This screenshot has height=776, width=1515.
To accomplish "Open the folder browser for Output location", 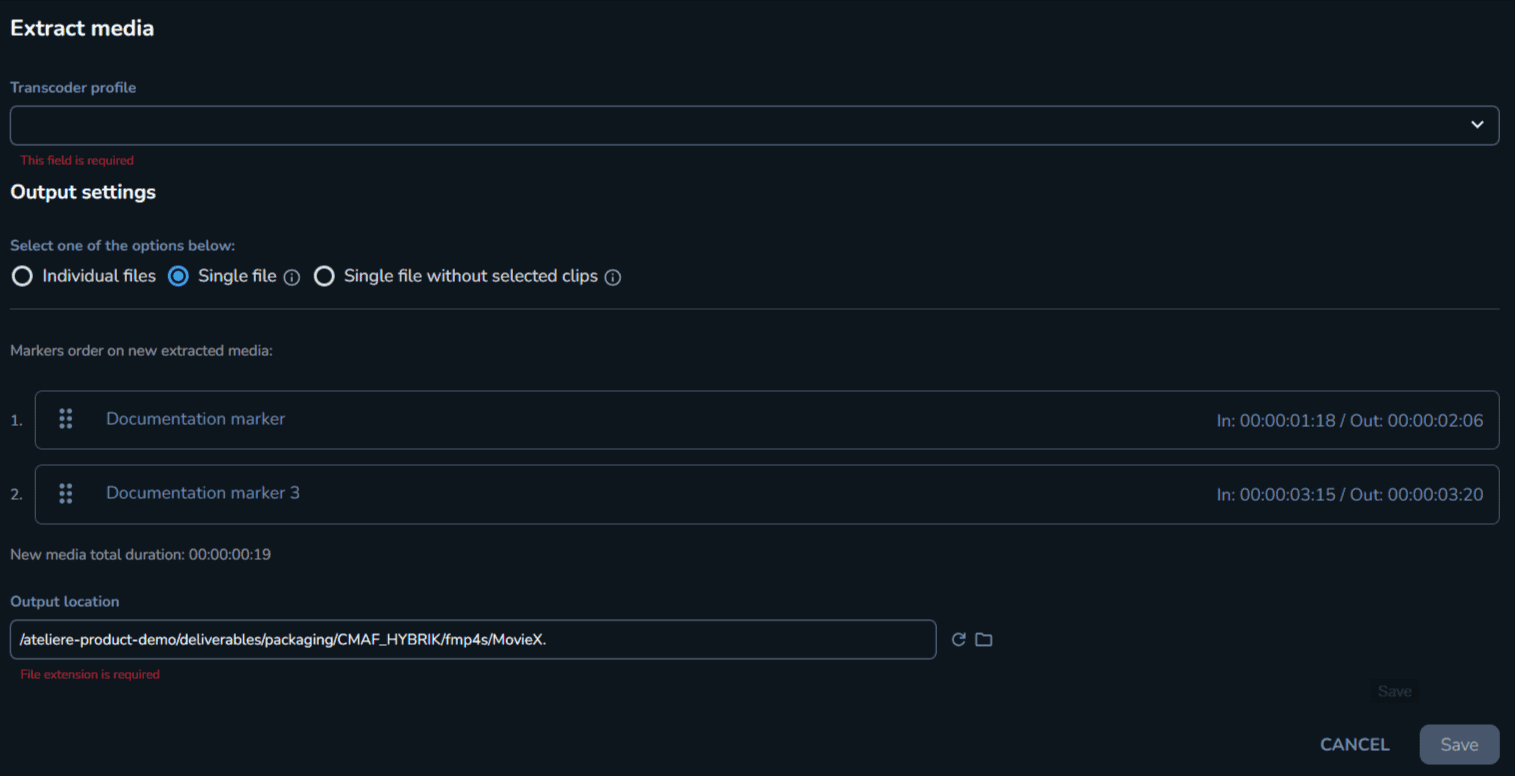I will pos(984,640).
